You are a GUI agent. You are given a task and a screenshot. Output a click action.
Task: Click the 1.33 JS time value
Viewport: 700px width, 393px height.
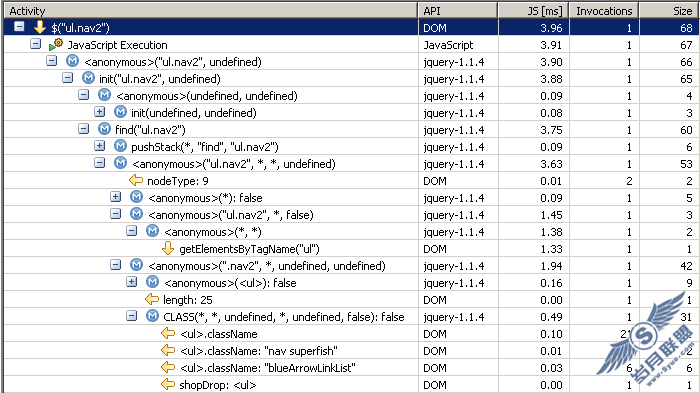(x=551, y=249)
